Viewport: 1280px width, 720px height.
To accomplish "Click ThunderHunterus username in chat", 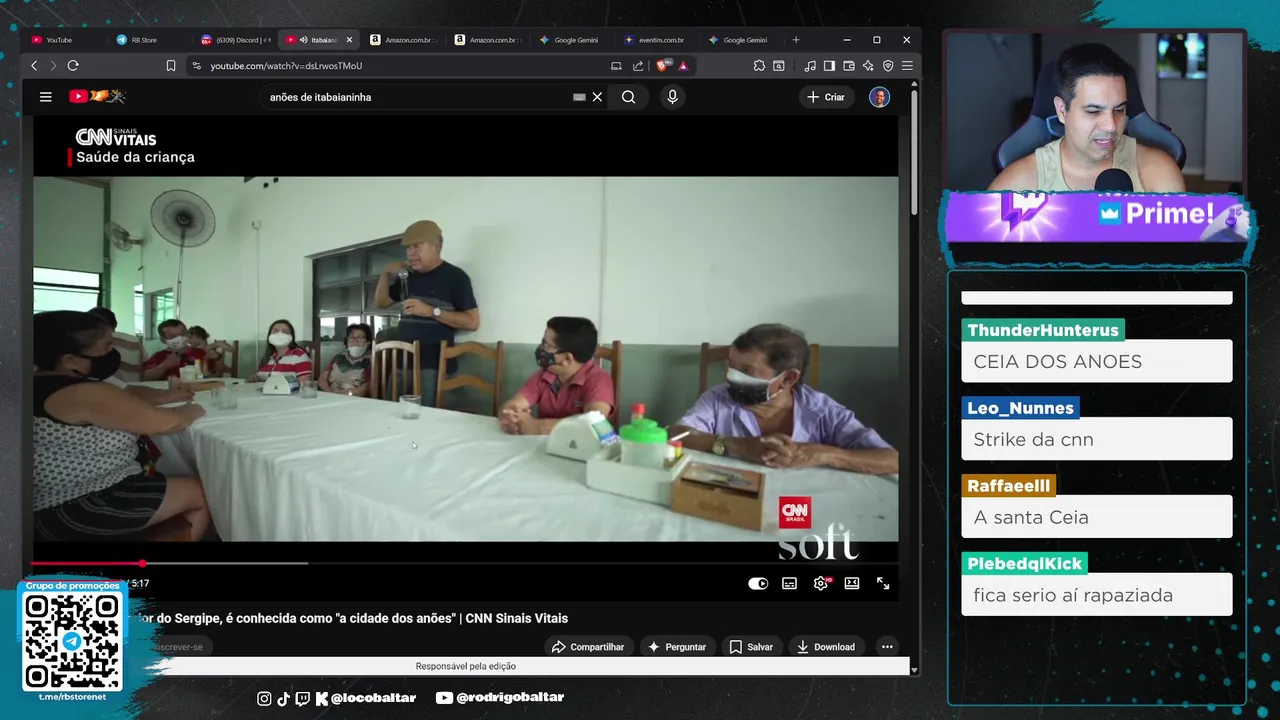I will click(x=1043, y=330).
